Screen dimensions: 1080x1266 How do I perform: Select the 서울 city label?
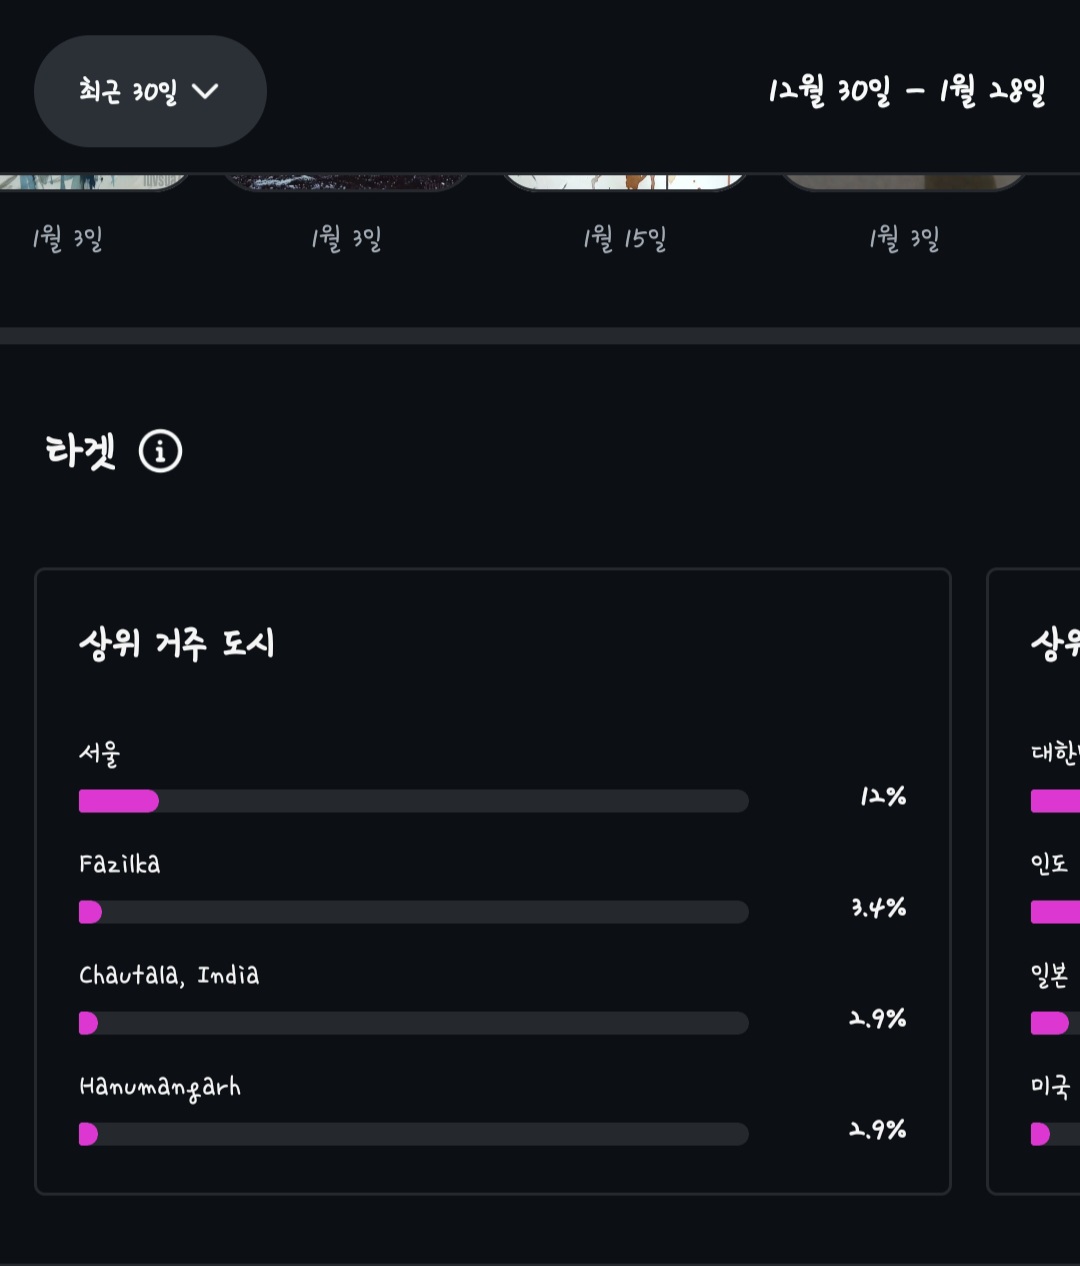click(99, 753)
